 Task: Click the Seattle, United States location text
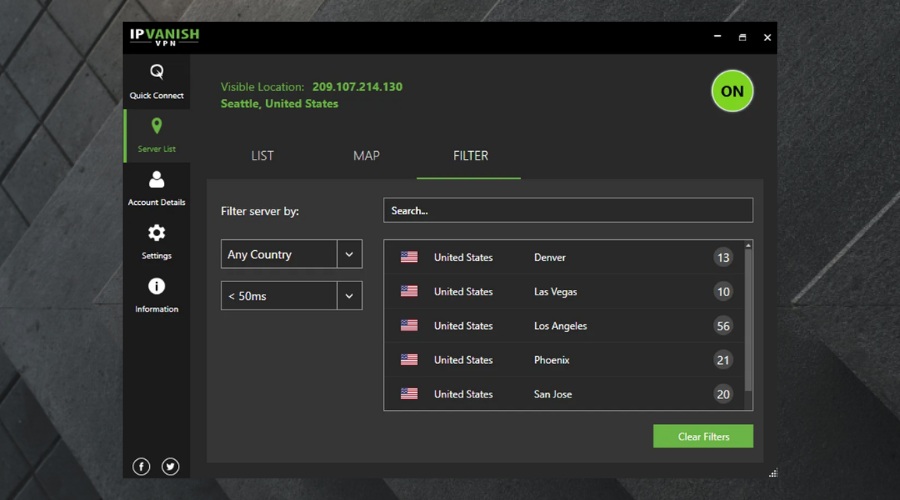click(x=280, y=104)
